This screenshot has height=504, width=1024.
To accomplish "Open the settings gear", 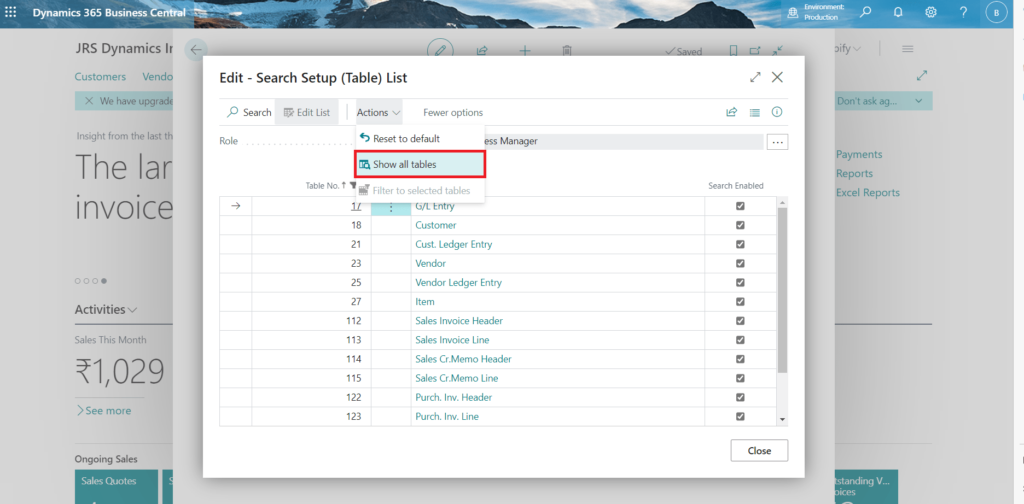I will [x=931, y=12].
